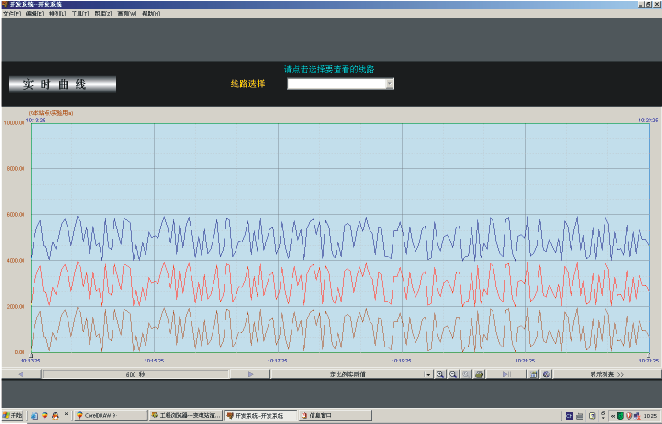The width and height of the screenshot is (662, 424).
Task: Click the save icon in chart toolbar
Action: 533,374
